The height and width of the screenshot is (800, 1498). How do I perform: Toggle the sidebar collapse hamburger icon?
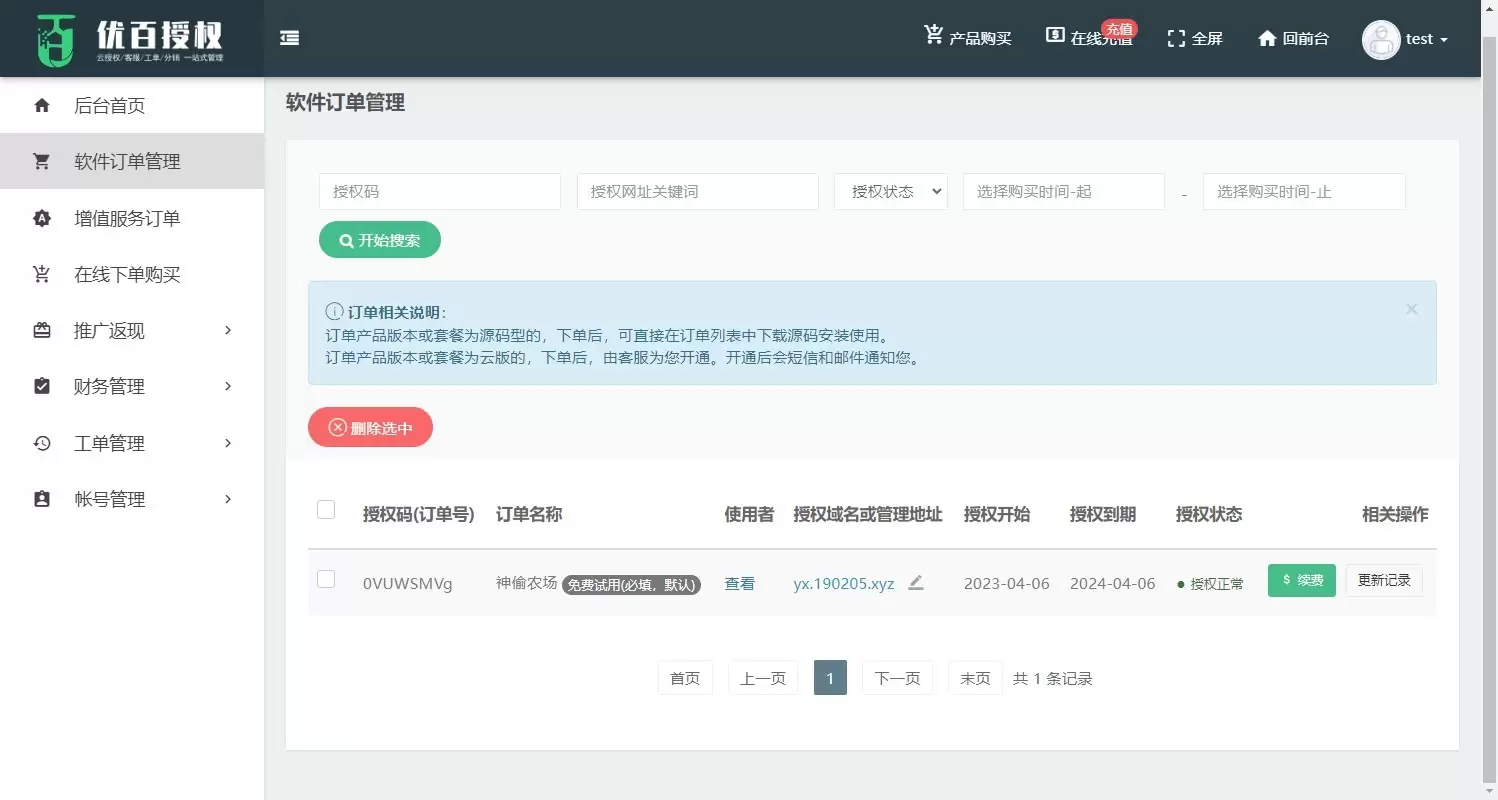point(290,38)
